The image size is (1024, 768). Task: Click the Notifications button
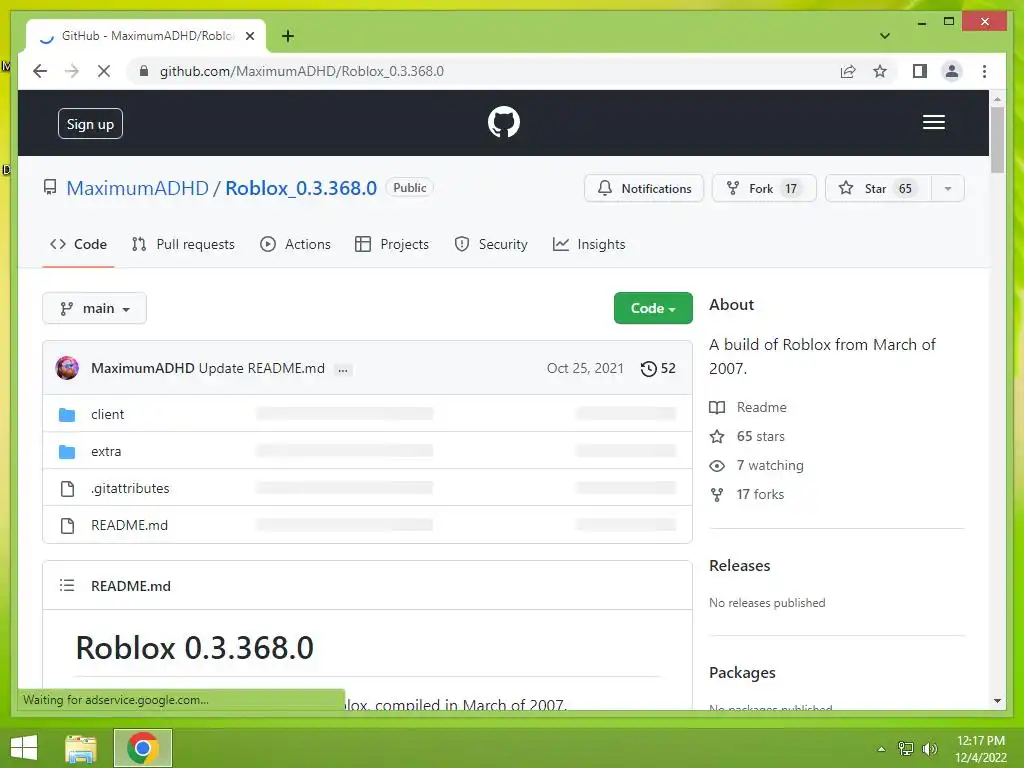[x=644, y=189]
